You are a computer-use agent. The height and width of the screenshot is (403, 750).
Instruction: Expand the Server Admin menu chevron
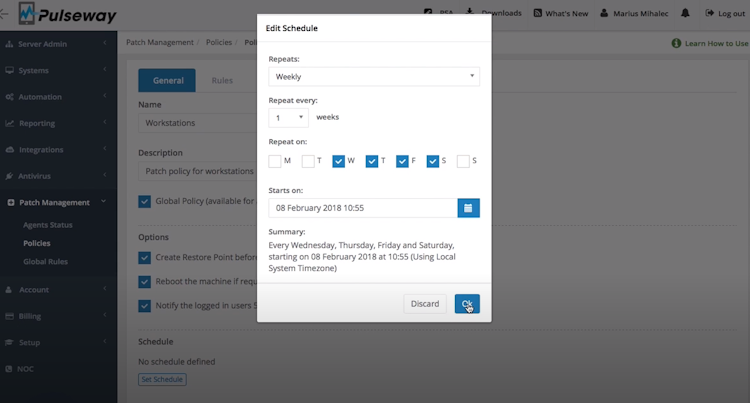point(105,44)
